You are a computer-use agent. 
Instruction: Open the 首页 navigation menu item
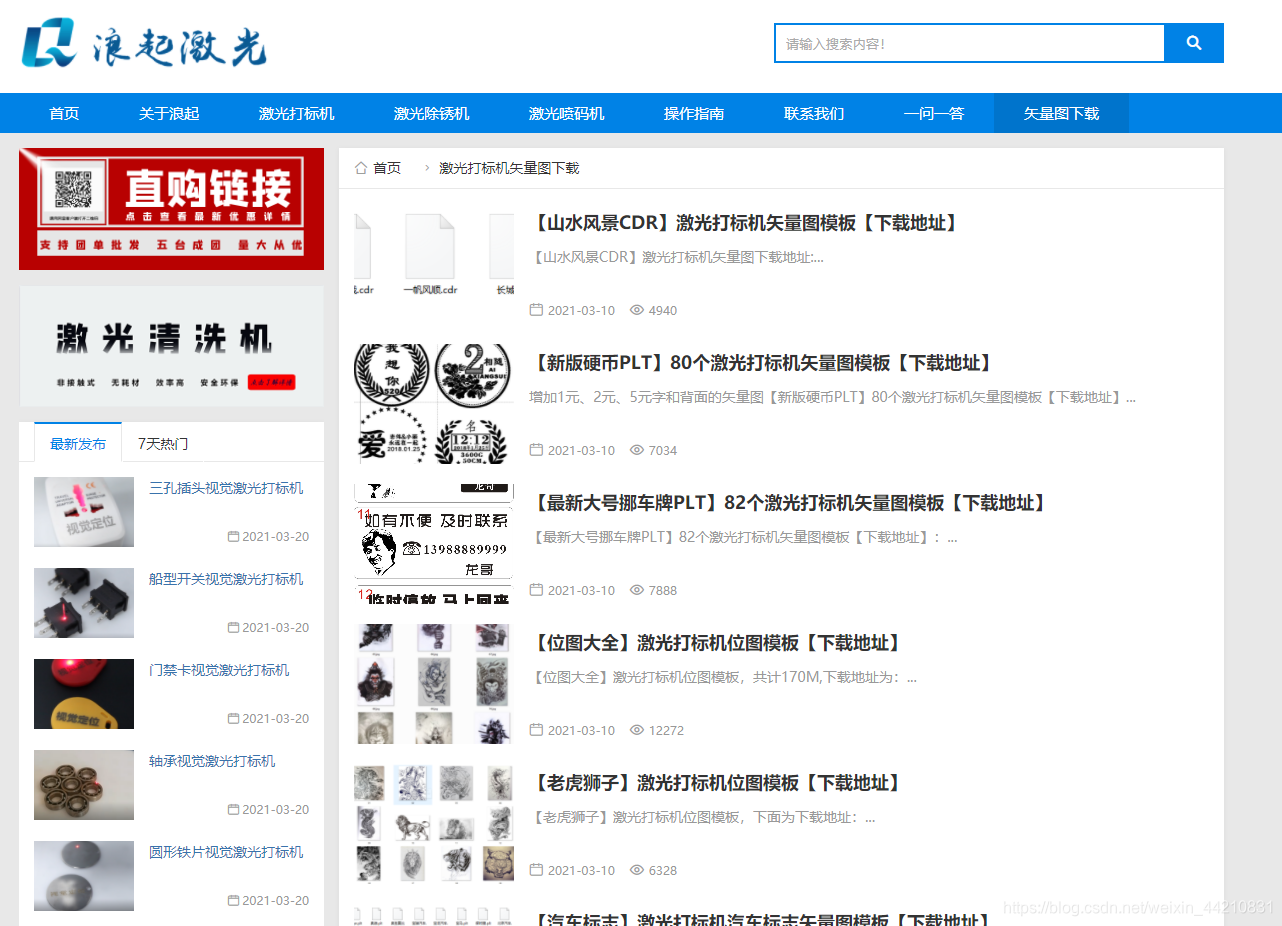pyautogui.click(x=64, y=113)
